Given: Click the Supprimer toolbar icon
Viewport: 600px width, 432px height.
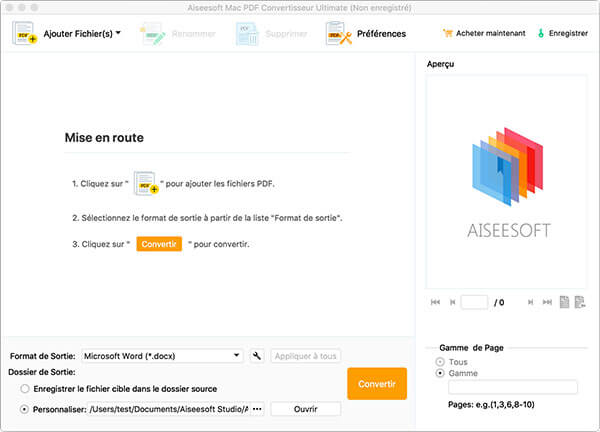Looking at the screenshot, I should [247, 34].
